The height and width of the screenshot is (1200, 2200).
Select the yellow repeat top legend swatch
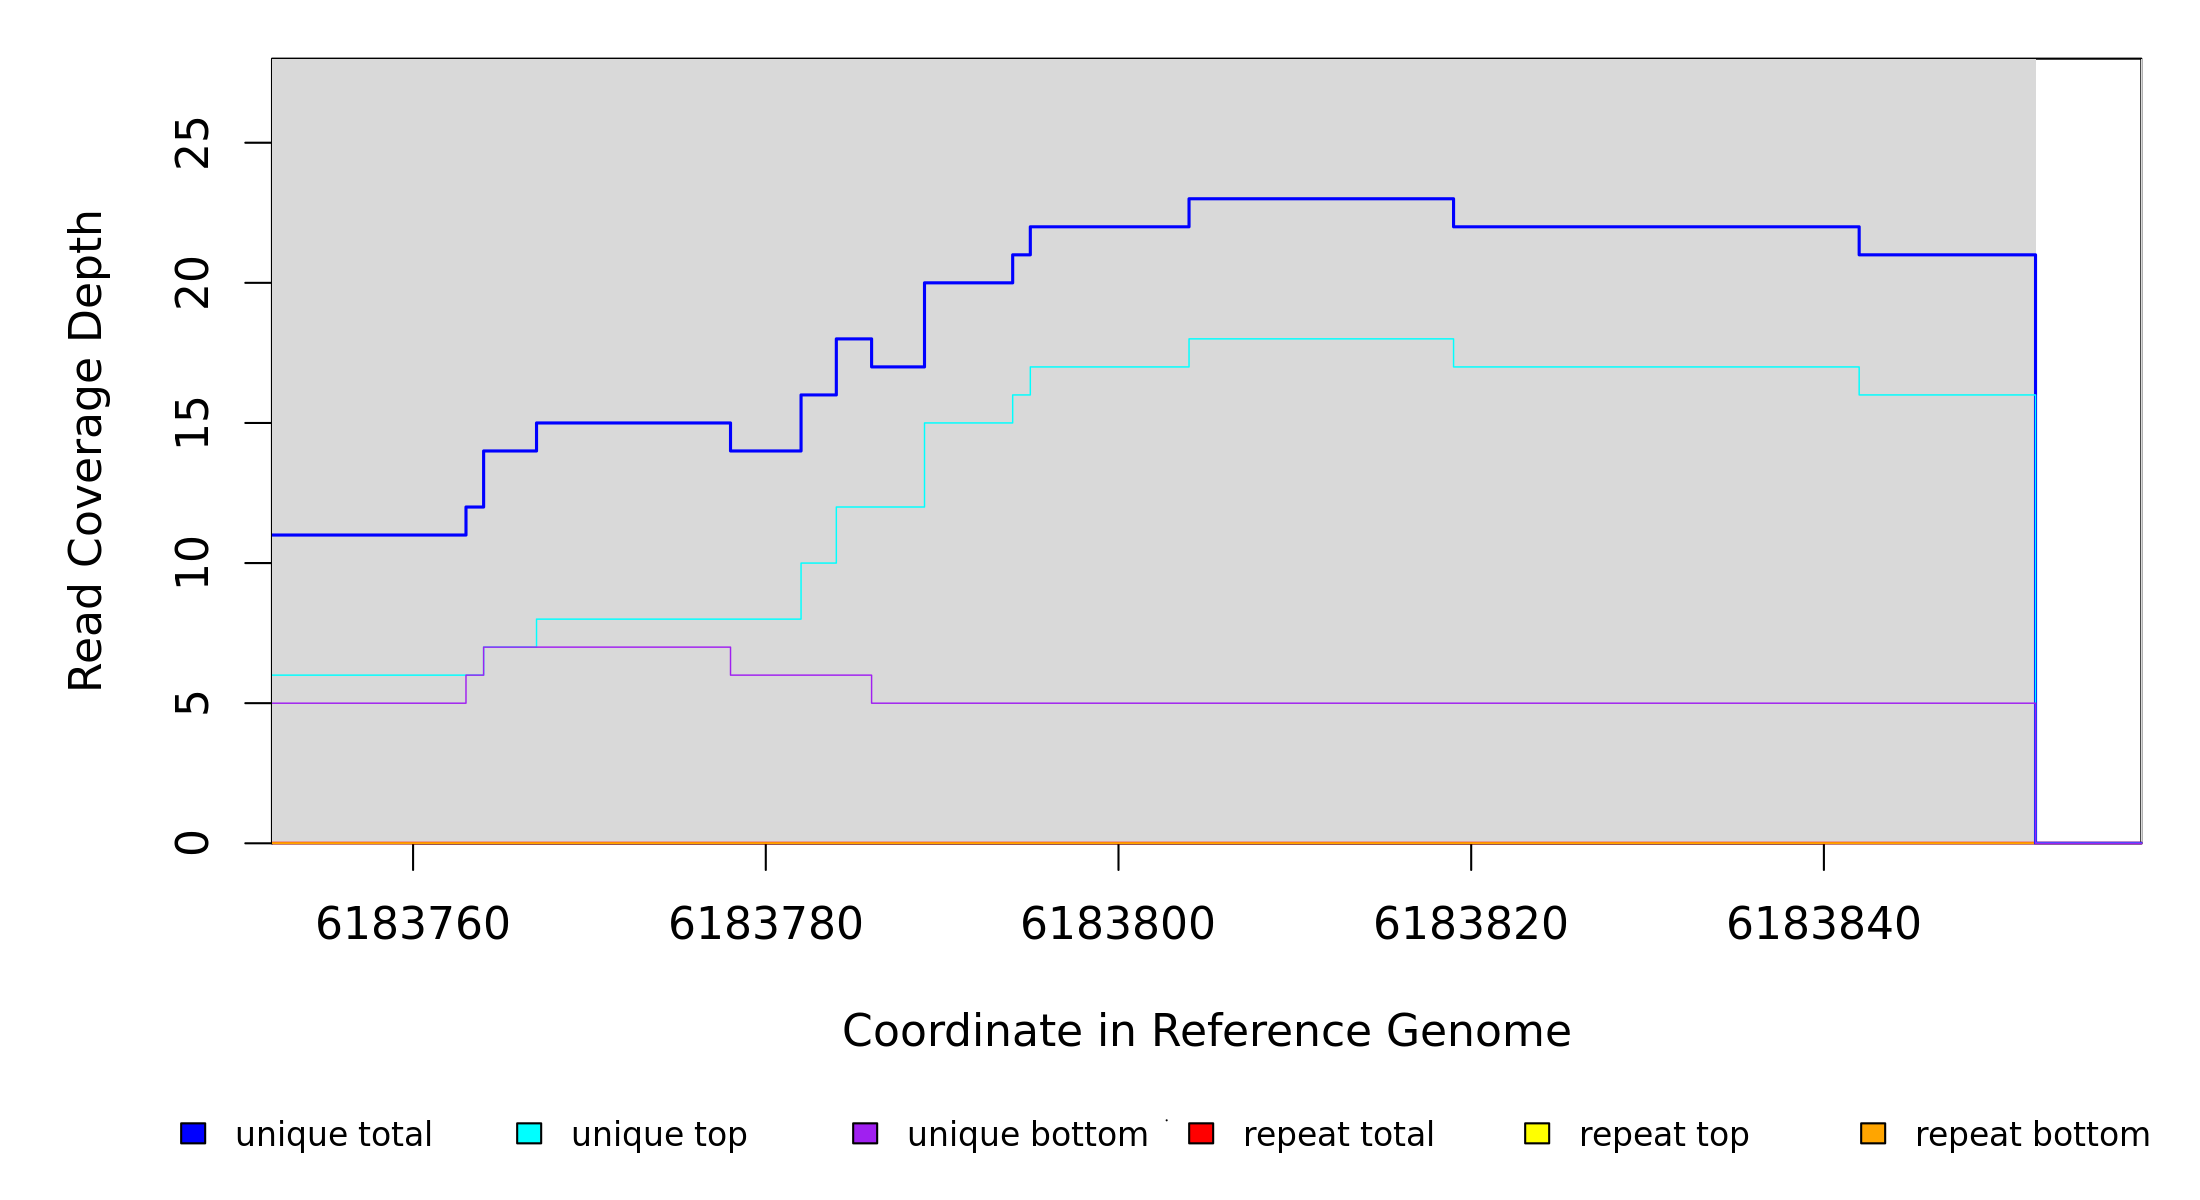[x=1537, y=1133]
